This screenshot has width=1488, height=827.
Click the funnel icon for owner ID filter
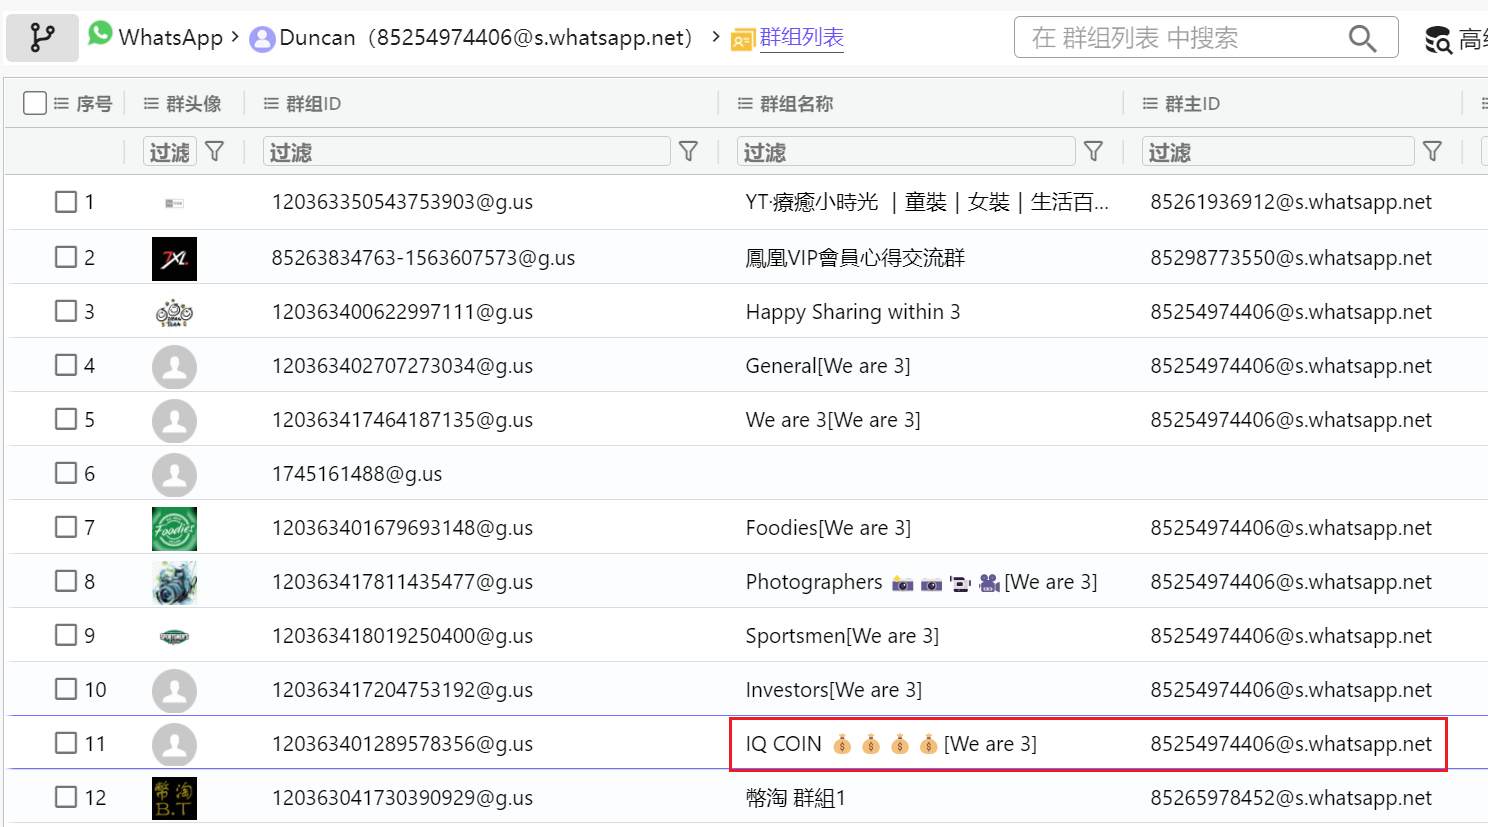pyautogui.click(x=1432, y=151)
